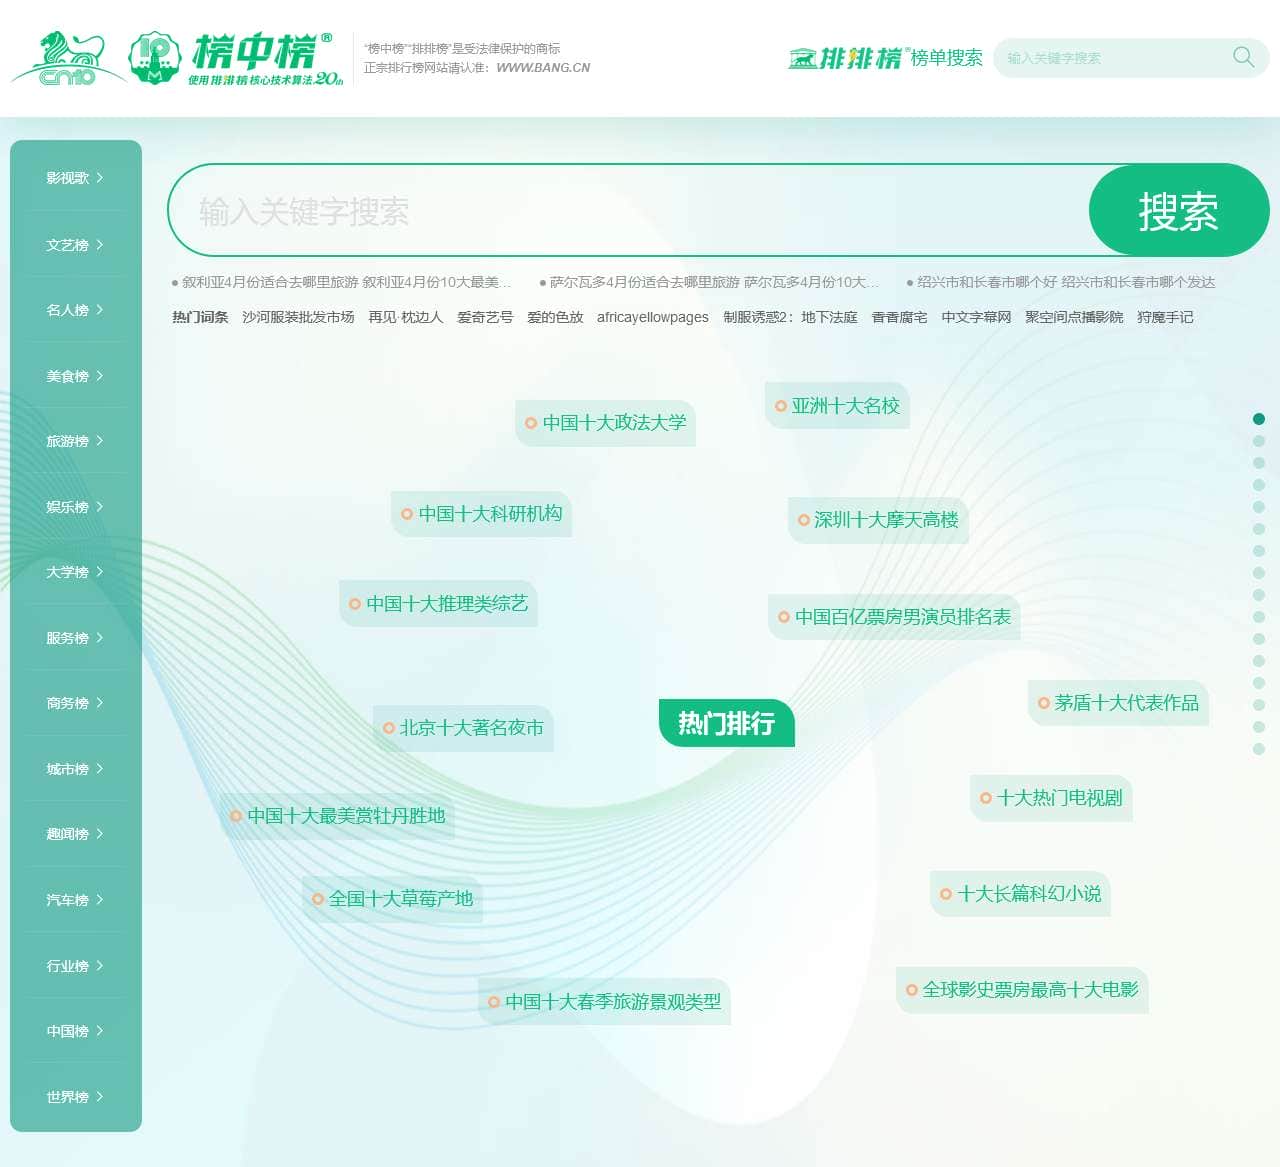Click the hot keyword 狩魔手记
The image size is (1280, 1167).
(1165, 317)
